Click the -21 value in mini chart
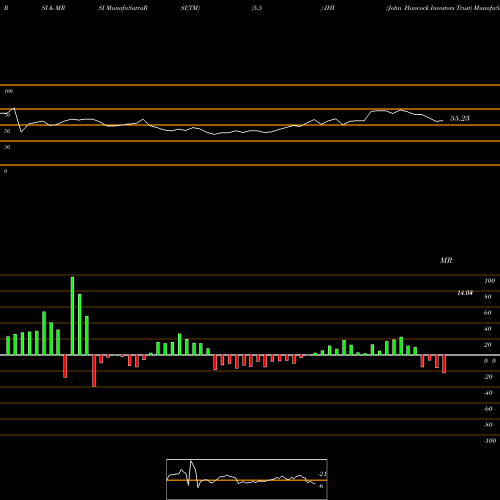This screenshot has width=500, height=500. point(322,474)
